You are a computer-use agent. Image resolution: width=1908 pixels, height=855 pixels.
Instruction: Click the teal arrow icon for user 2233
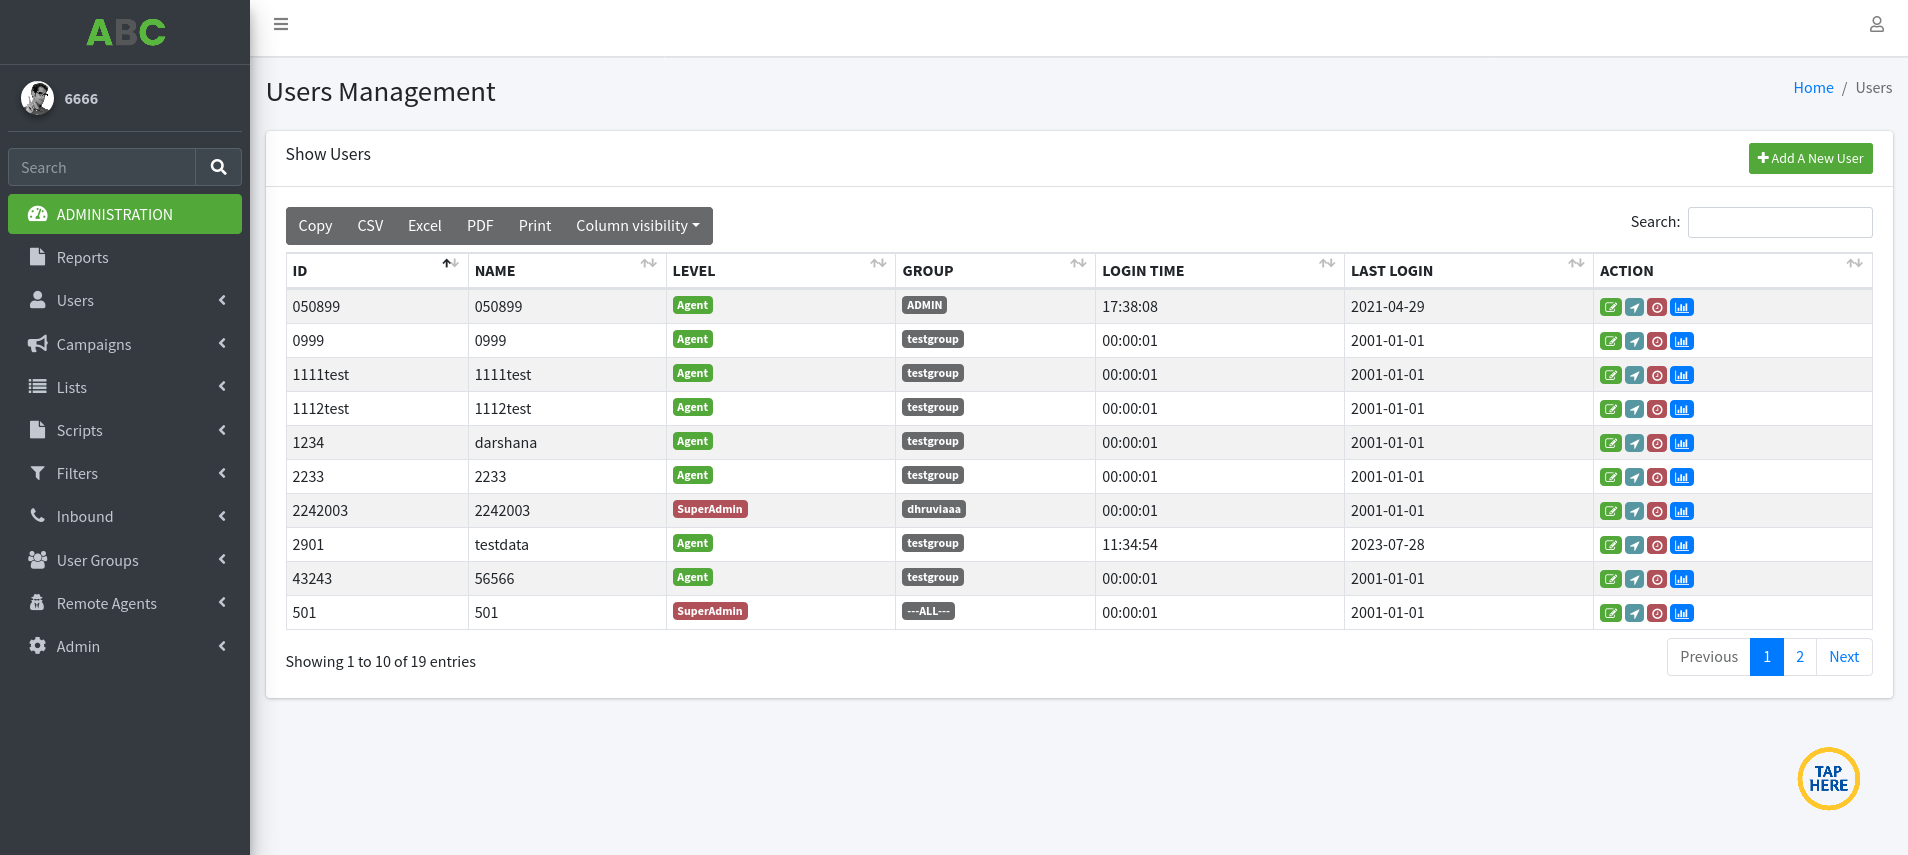tap(1634, 477)
